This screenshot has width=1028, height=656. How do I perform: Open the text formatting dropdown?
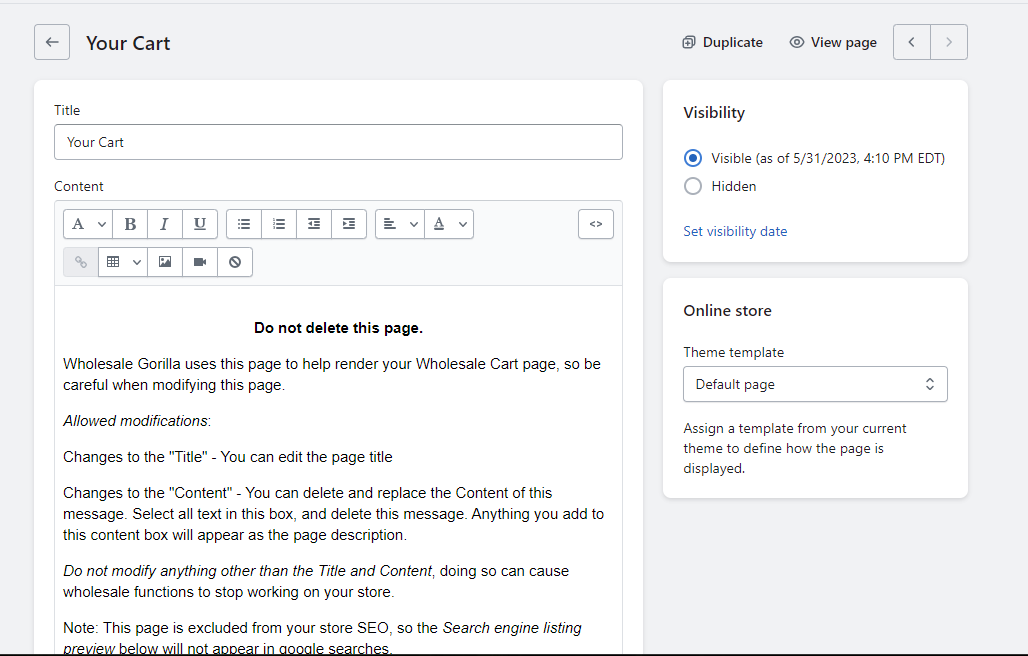click(88, 224)
